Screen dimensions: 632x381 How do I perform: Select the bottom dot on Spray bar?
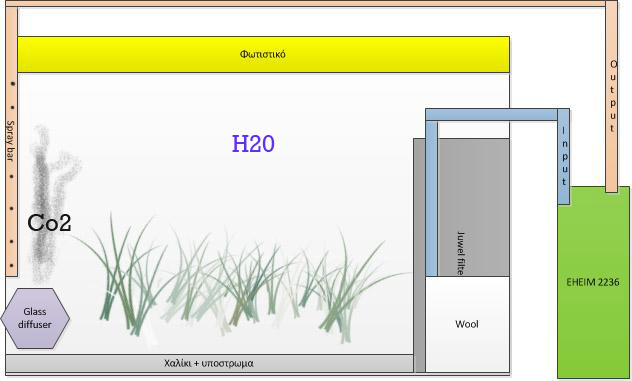(x=12, y=266)
